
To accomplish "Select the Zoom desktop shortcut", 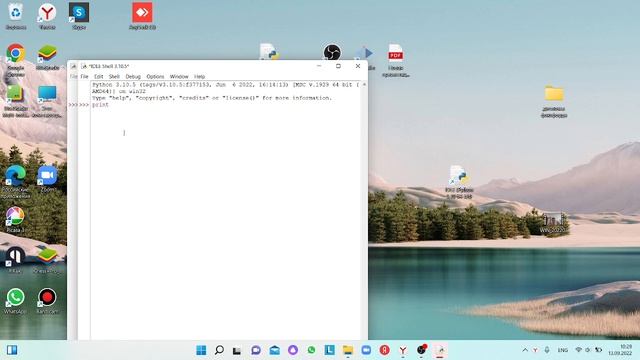I will [x=47, y=179].
